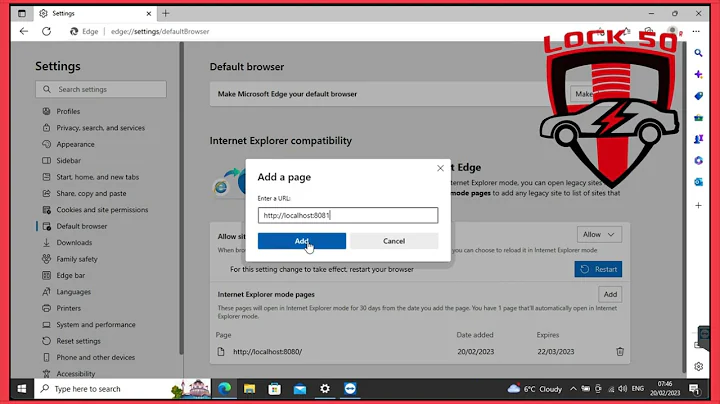This screenshot has width=720, height=404.
Task: Open Downloads settings
Action: [x=74, y=242]
